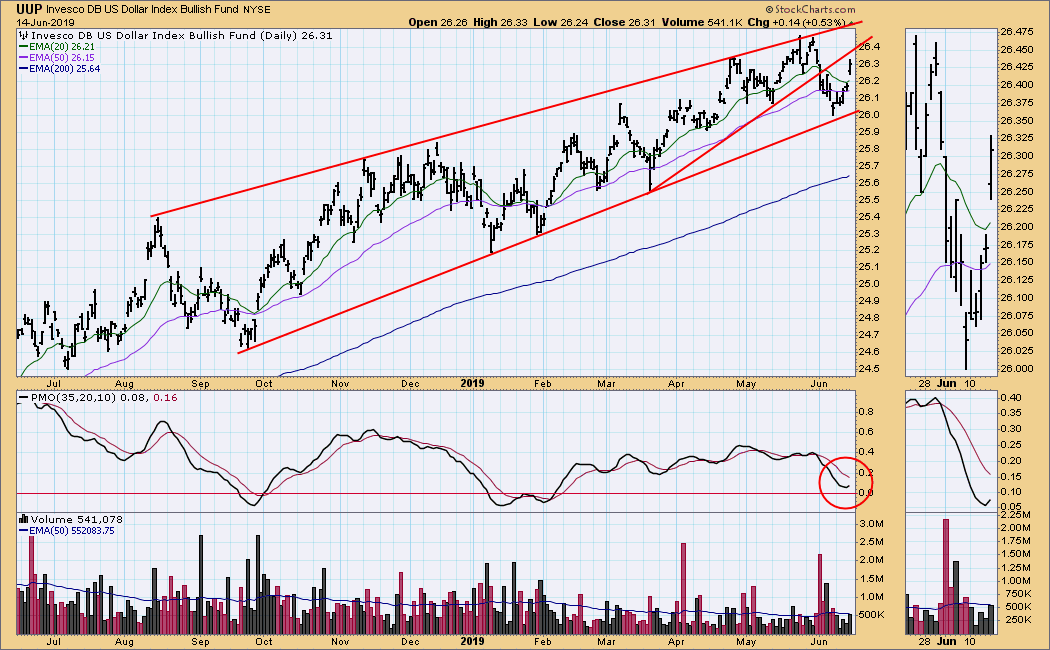This screenshot has width=1050, height=650.
Task: Click 'Dec' on the volume panel's date axis
Action: (410, 642)
